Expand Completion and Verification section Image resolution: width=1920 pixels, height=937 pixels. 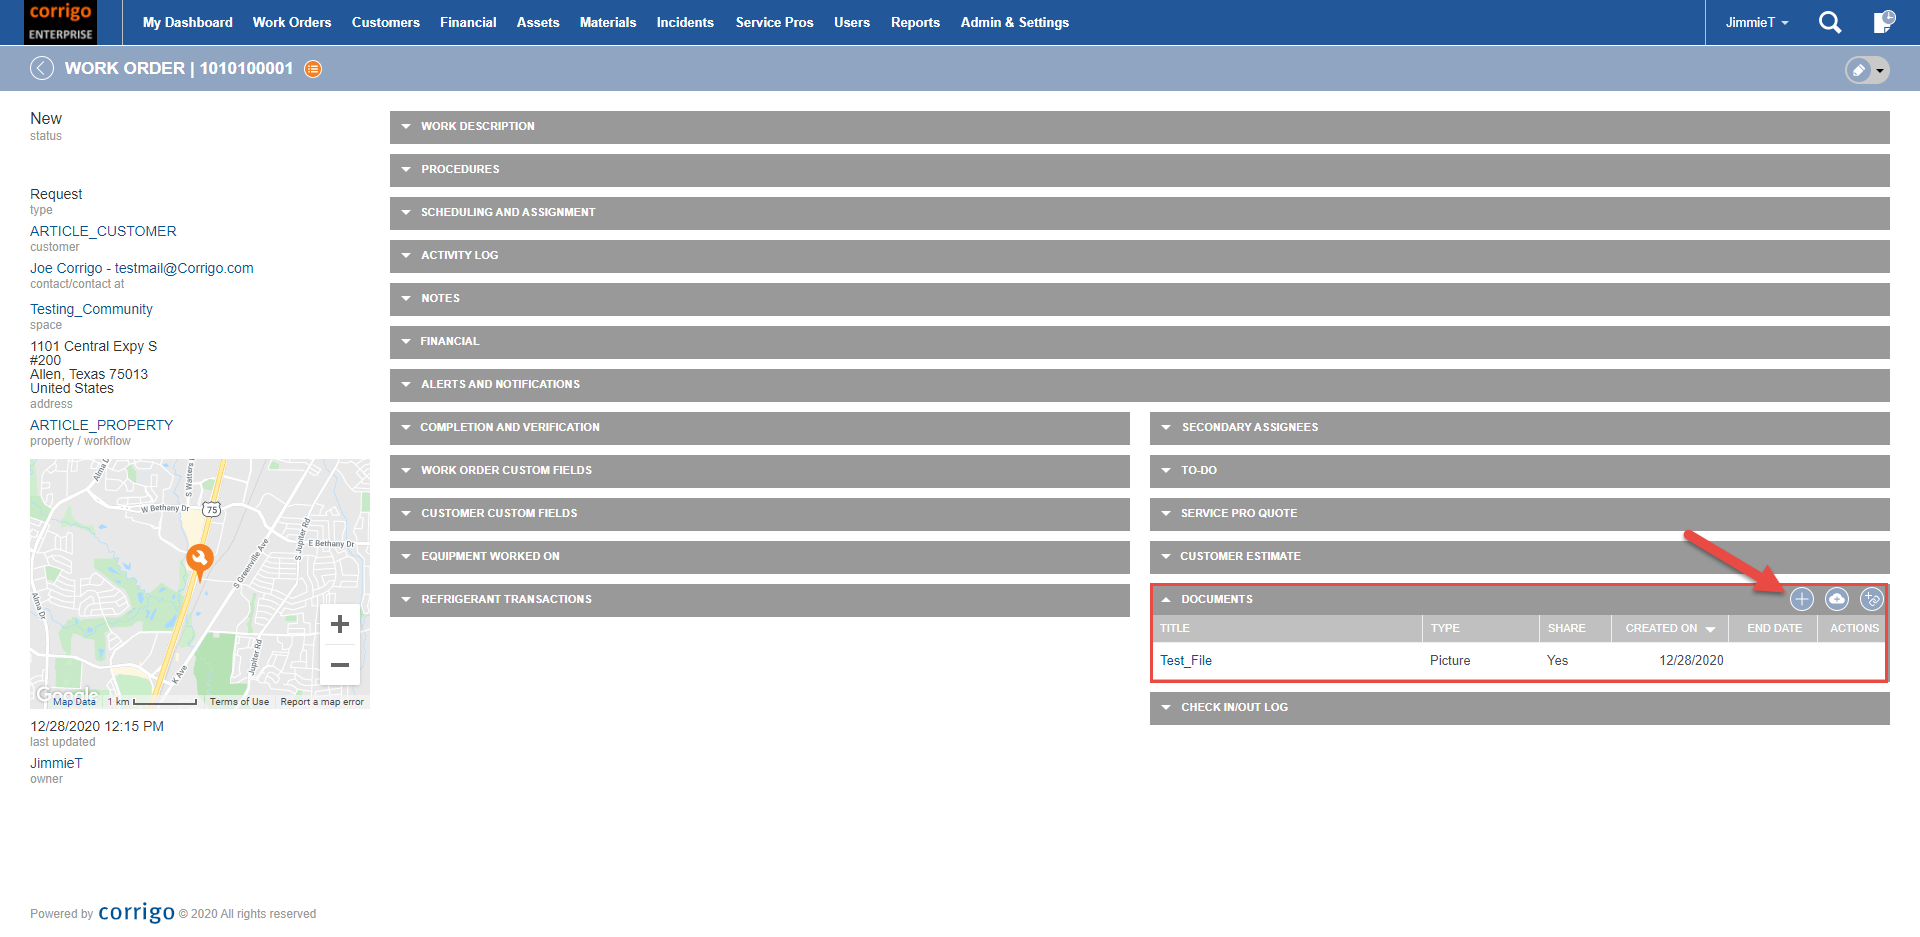tap(760, 428)
